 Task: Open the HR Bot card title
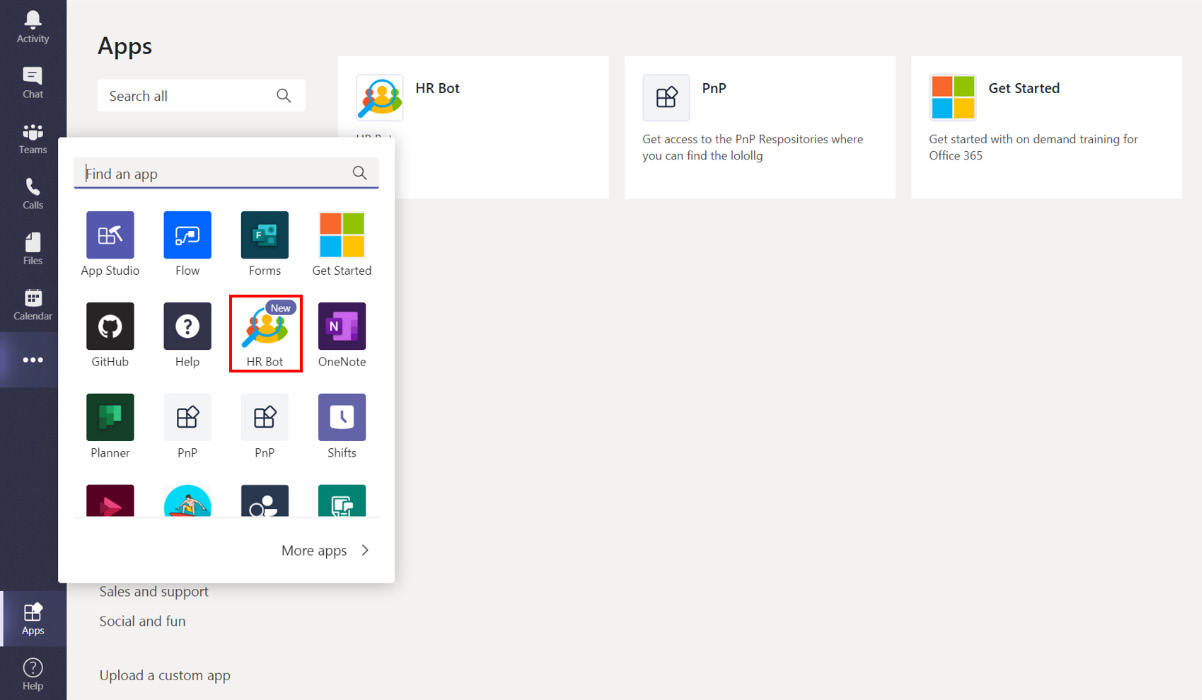(x=438, y=88)
